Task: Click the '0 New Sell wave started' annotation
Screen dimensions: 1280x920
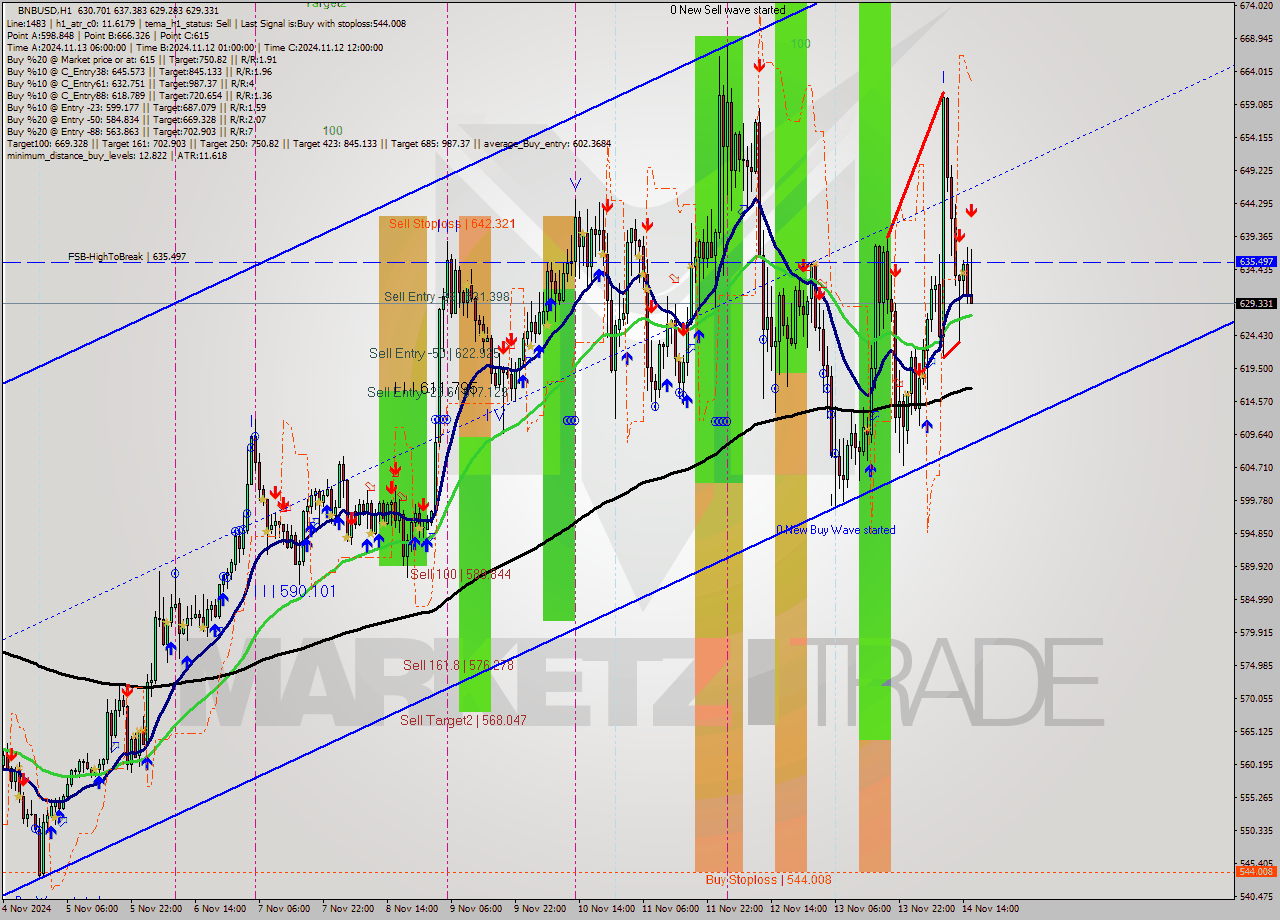Action: tap(727, 10)
